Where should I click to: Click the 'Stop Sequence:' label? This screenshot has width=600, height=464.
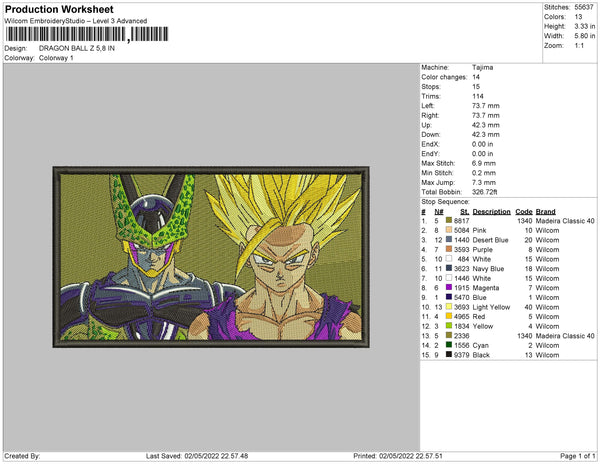pos(445,201)
